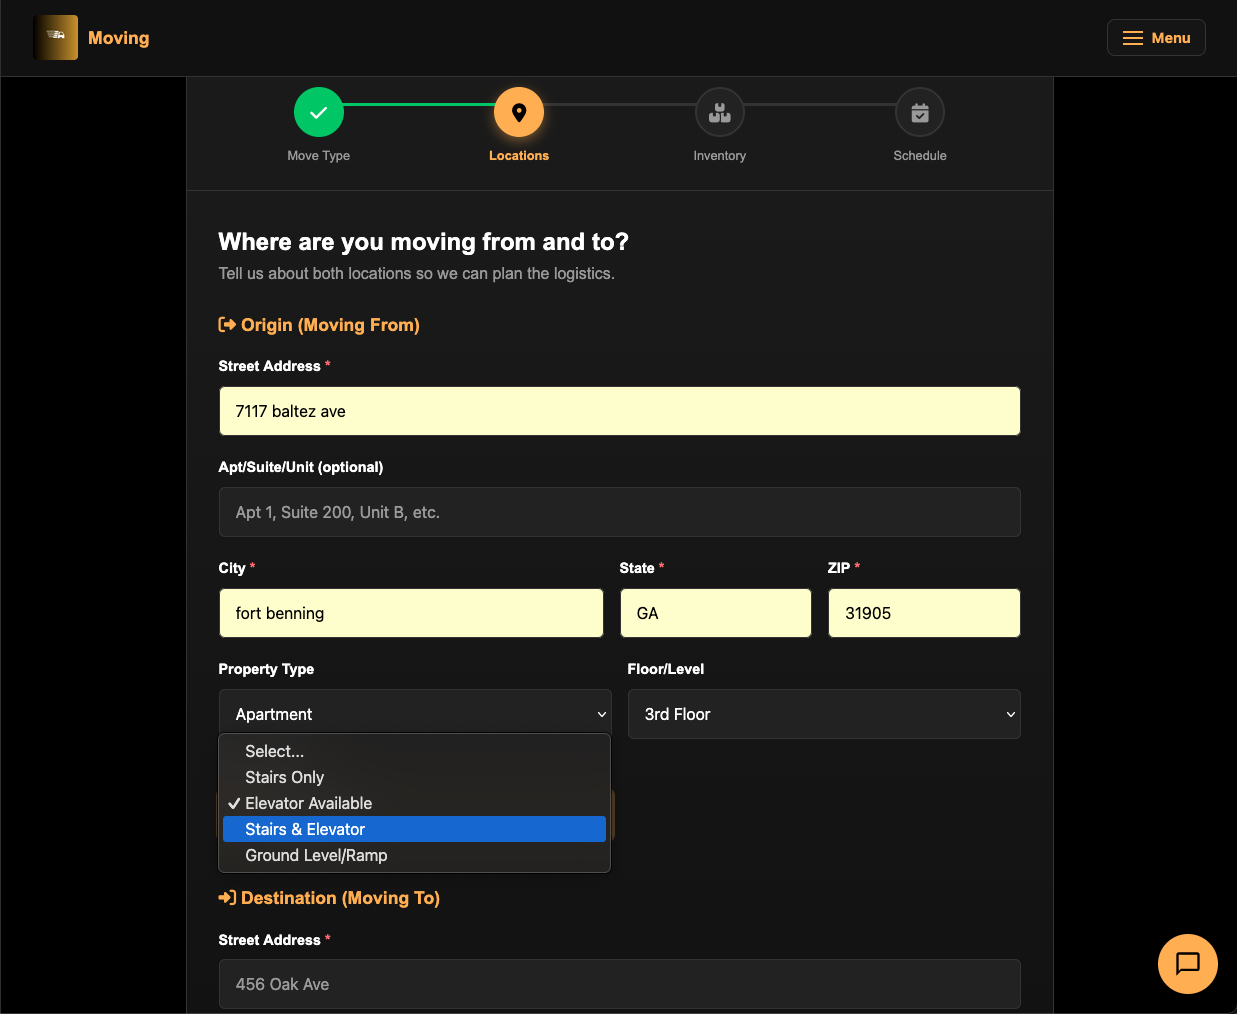Click the origin Street Address field
Image resolution: width=1237 pixels, height=1014 pixels.
[x=619, y=411]
